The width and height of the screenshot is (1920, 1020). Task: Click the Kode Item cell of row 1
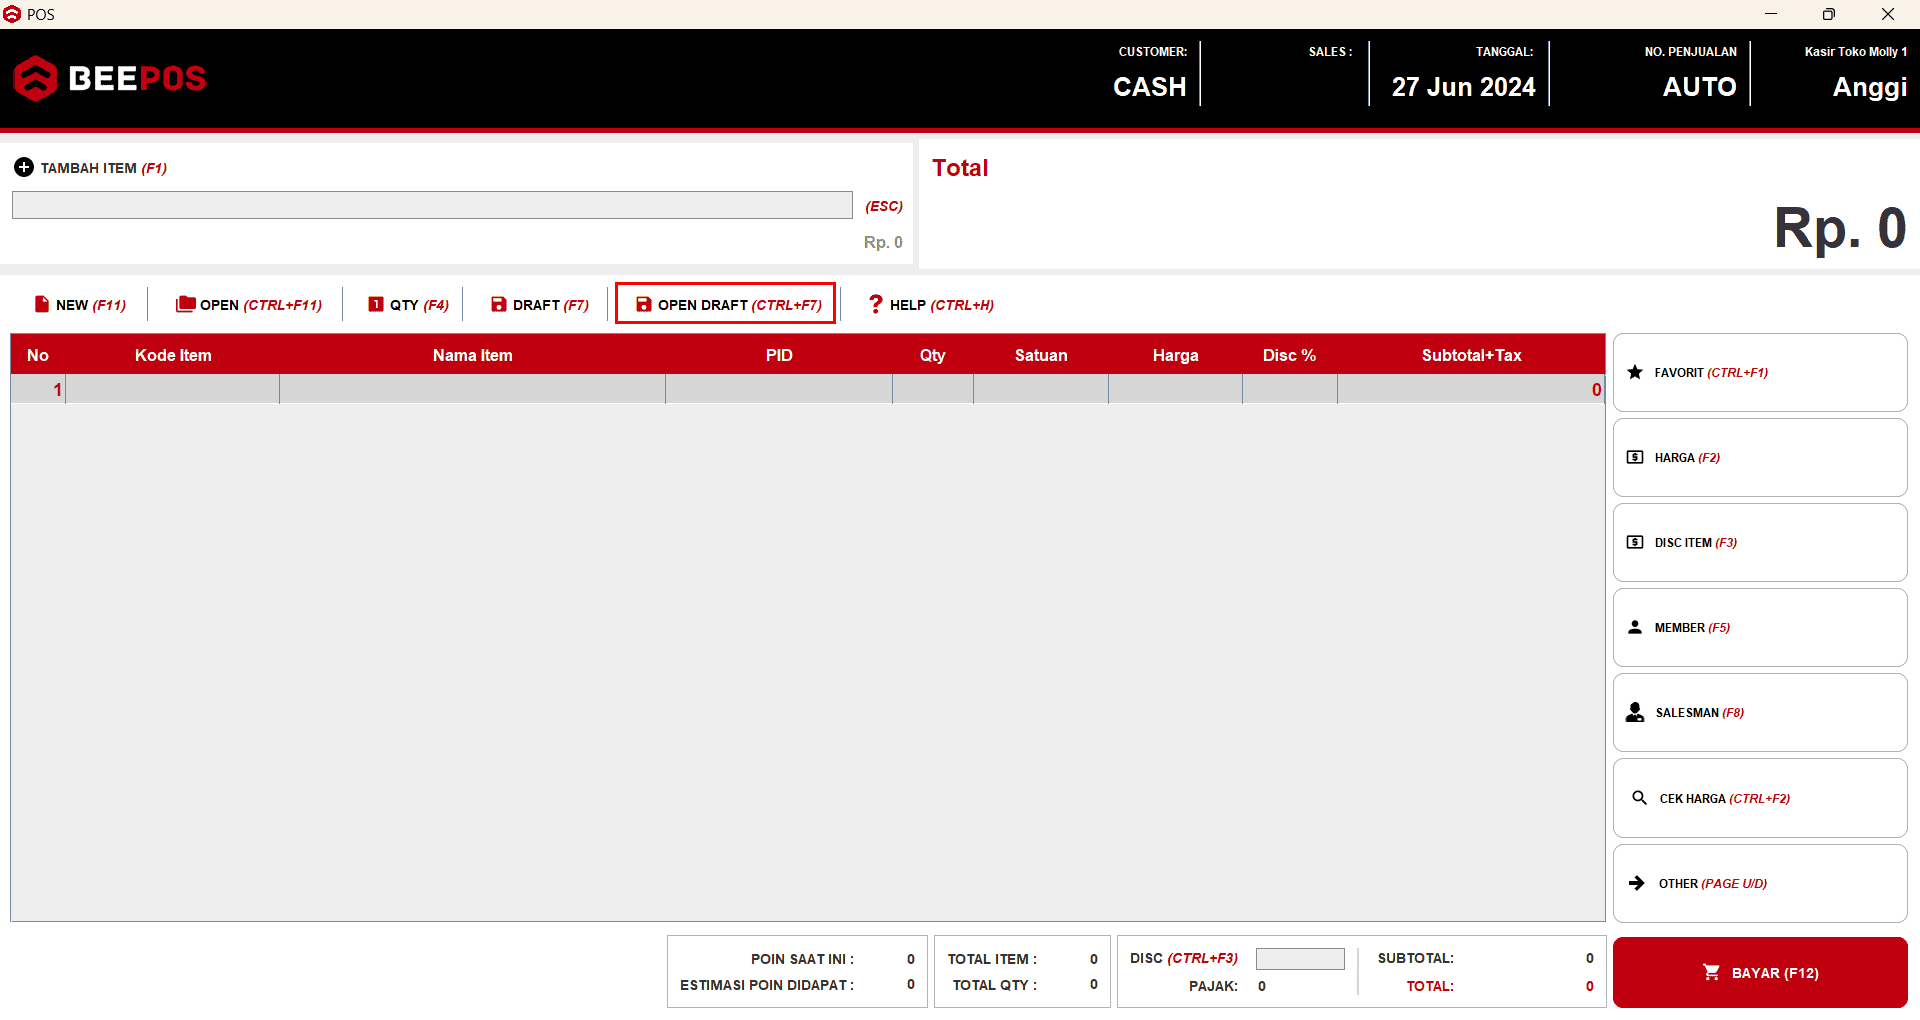click(173, 389)
